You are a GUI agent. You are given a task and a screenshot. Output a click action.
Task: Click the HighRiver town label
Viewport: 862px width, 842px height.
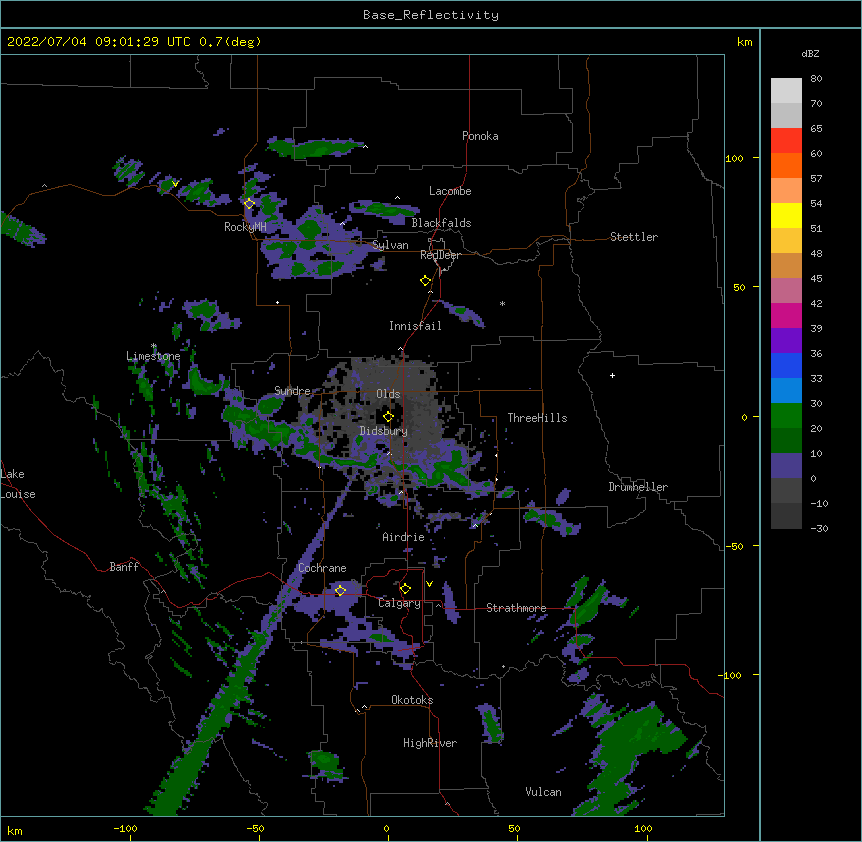coord(430,743)
